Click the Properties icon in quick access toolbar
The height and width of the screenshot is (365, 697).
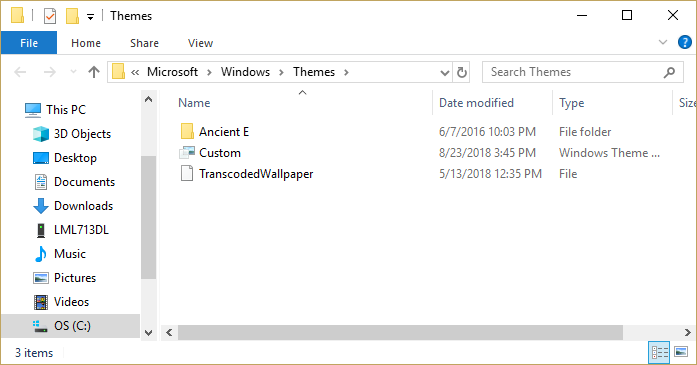click(50, 16)
